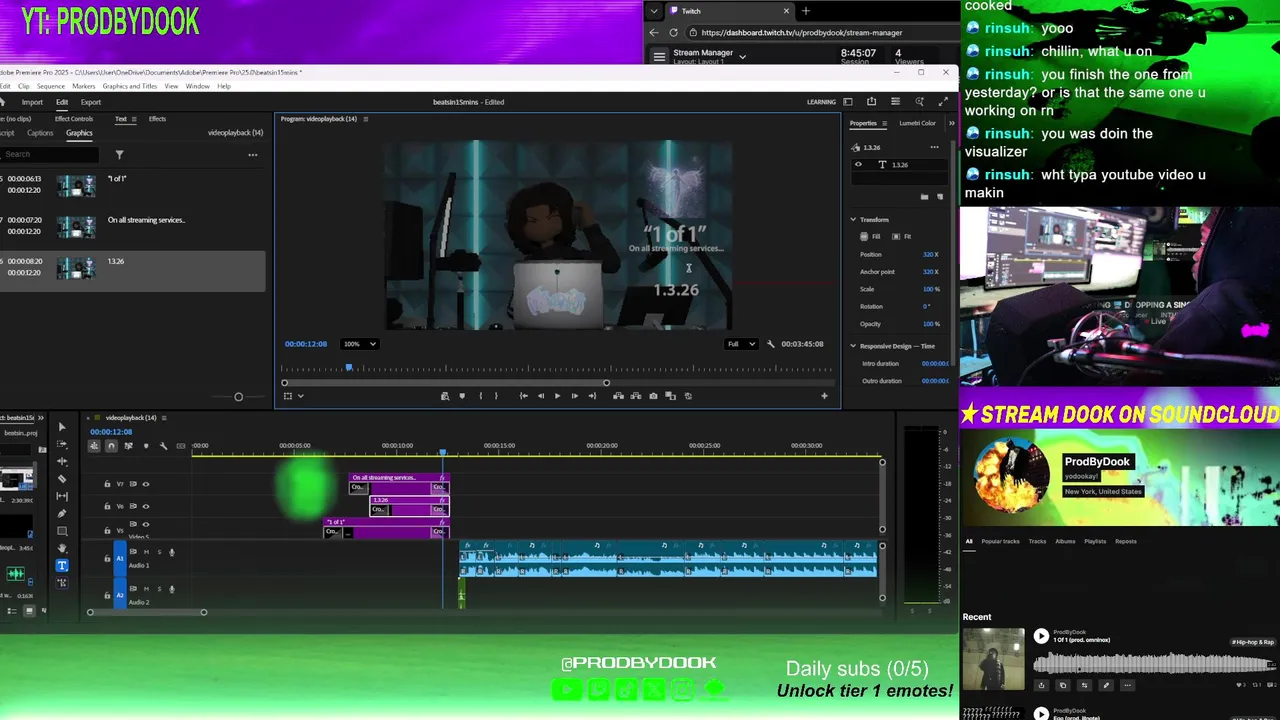Open the 100% zoom level dropdown
Viewport: 1280px width, 720px height.
[359, 344]
